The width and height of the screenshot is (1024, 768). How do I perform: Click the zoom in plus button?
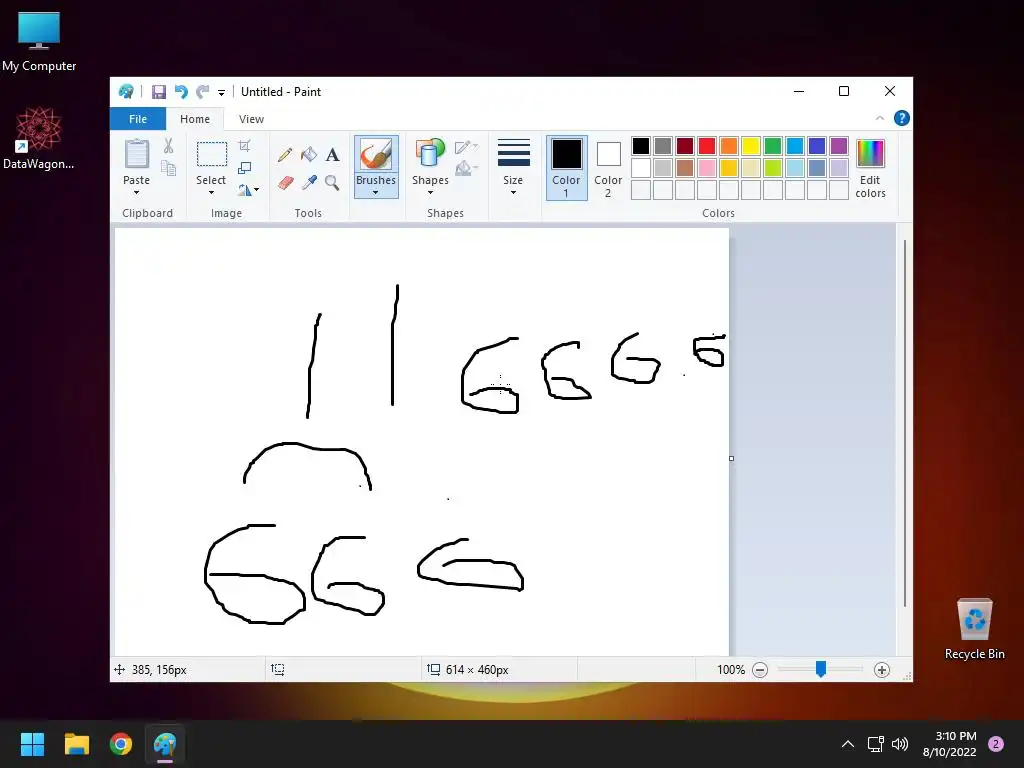click(x=882, y=670)
